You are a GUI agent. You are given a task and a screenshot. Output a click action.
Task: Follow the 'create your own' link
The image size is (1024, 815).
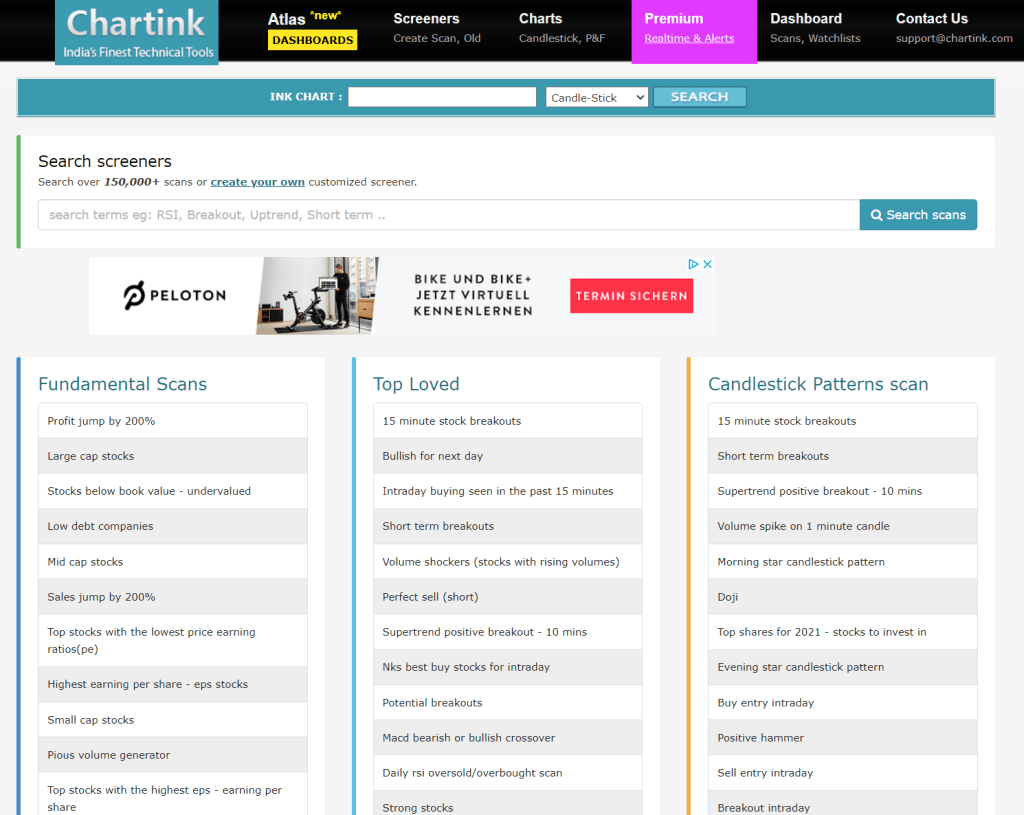coord(257,182)
